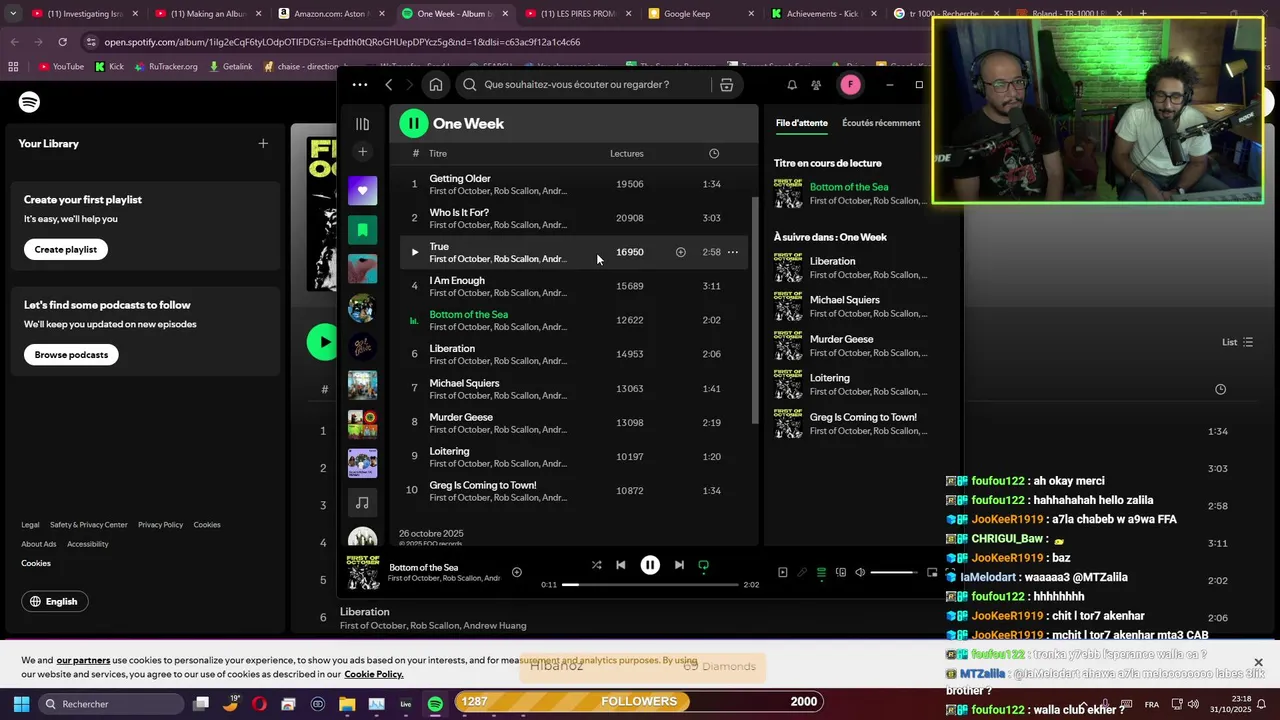Toggle shuffle in the player bar
This screenshot has height=720, width=1280.
596,565
